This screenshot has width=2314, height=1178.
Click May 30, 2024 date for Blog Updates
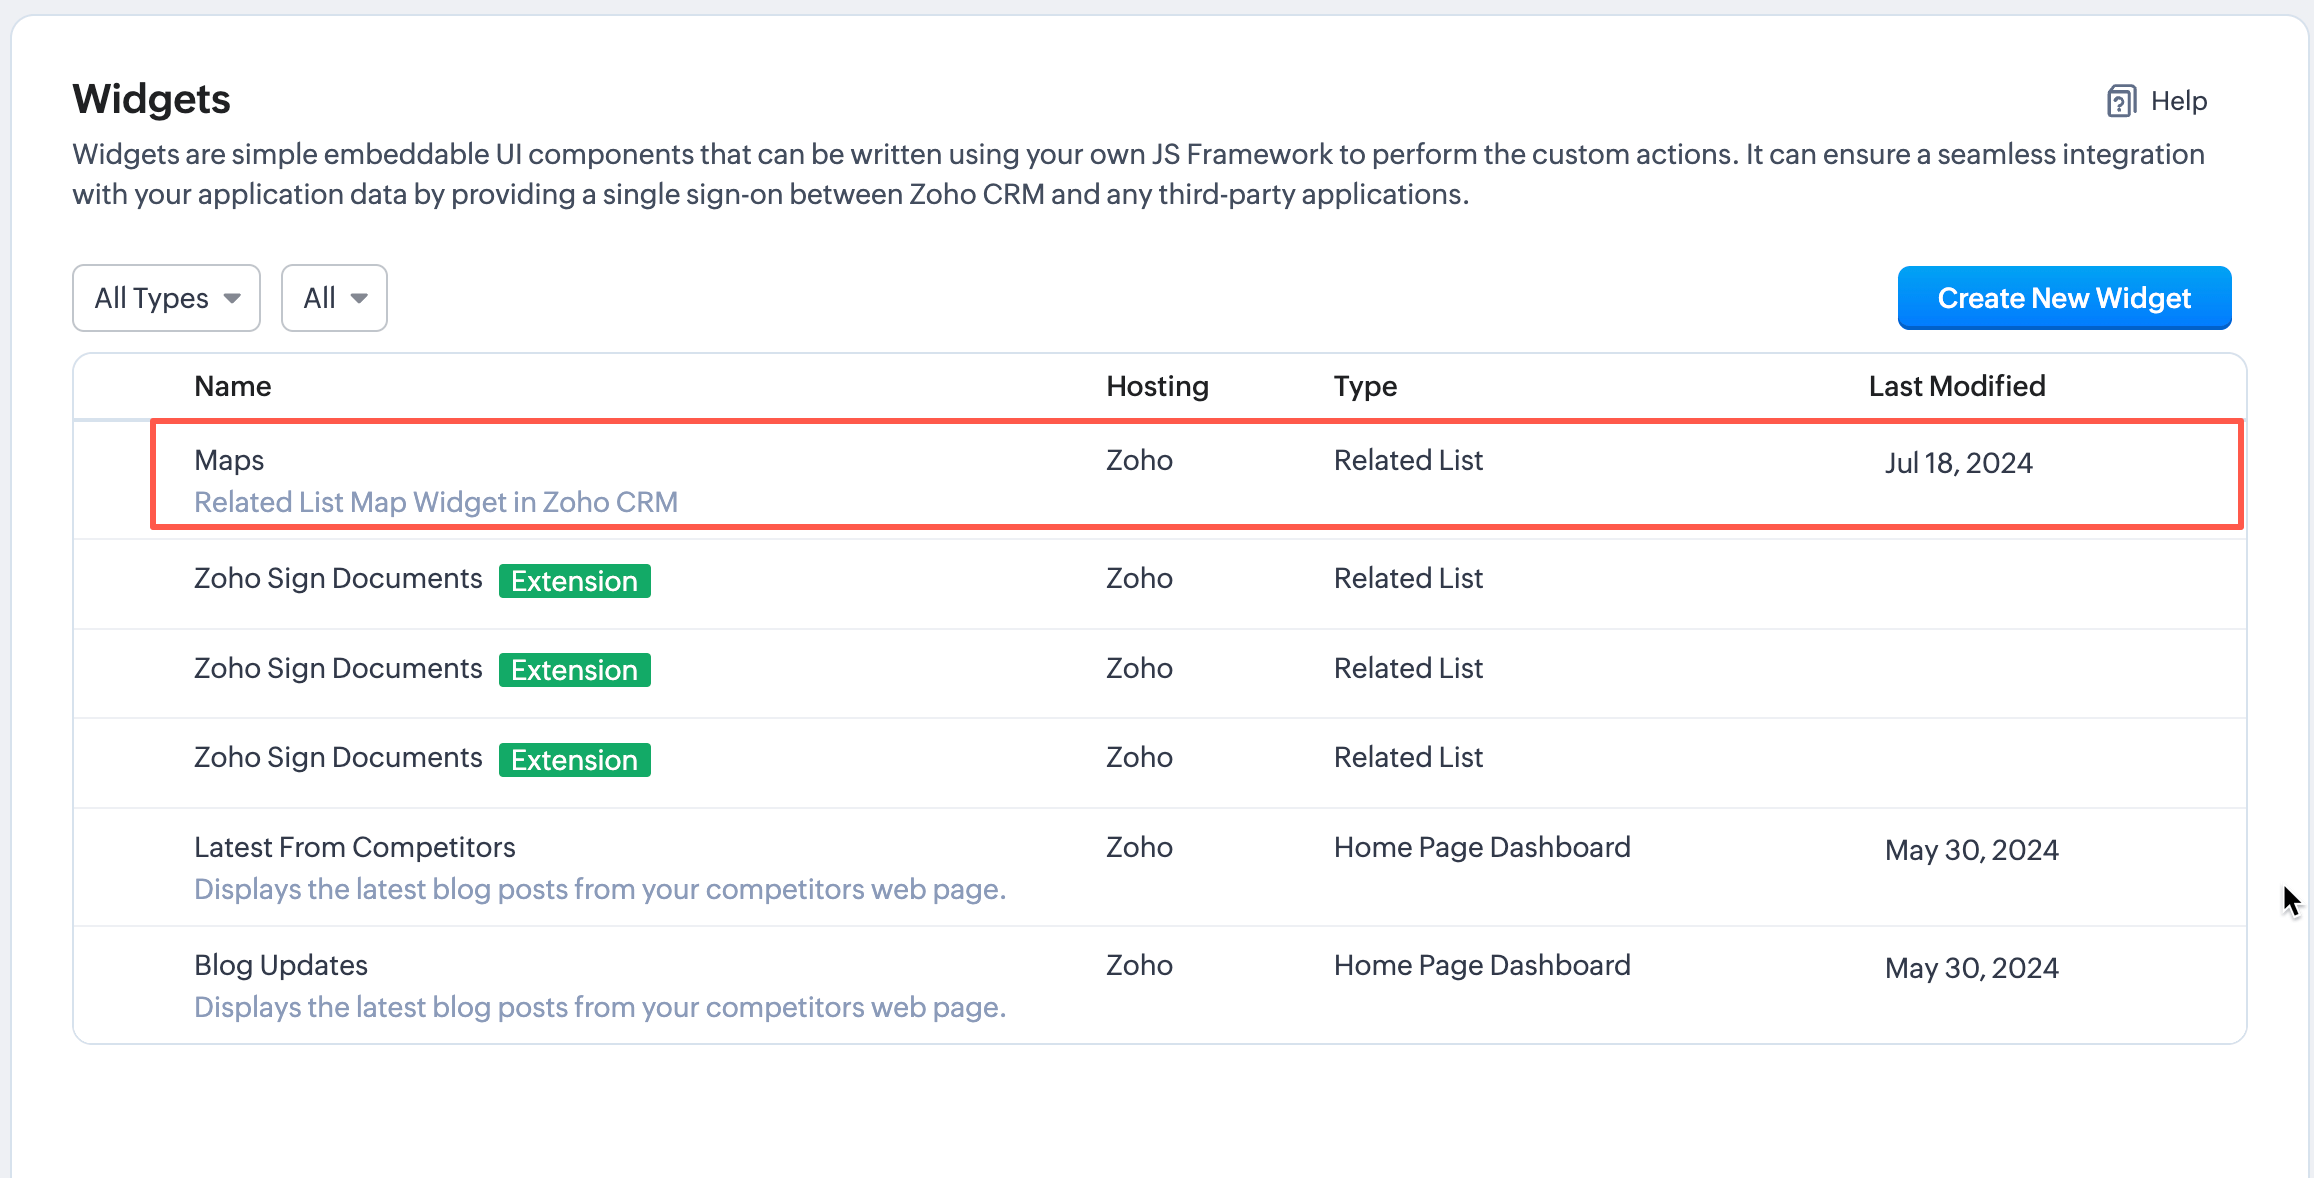(x=1971, y=968)
